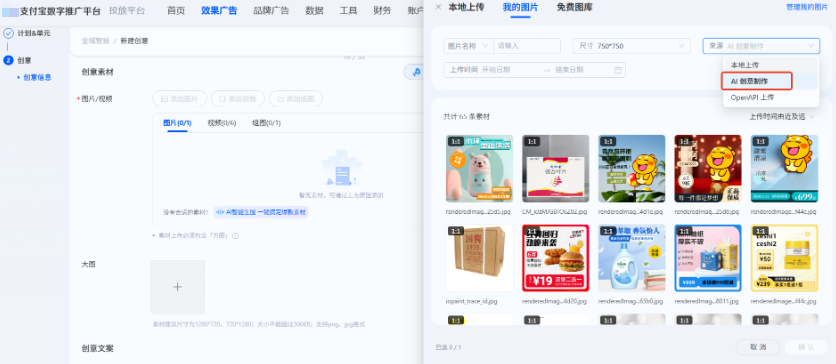Screen dimensions: 836x364
Task: Click the 计划&单元 checkmark step icon
Action: [x=8, y=33]
